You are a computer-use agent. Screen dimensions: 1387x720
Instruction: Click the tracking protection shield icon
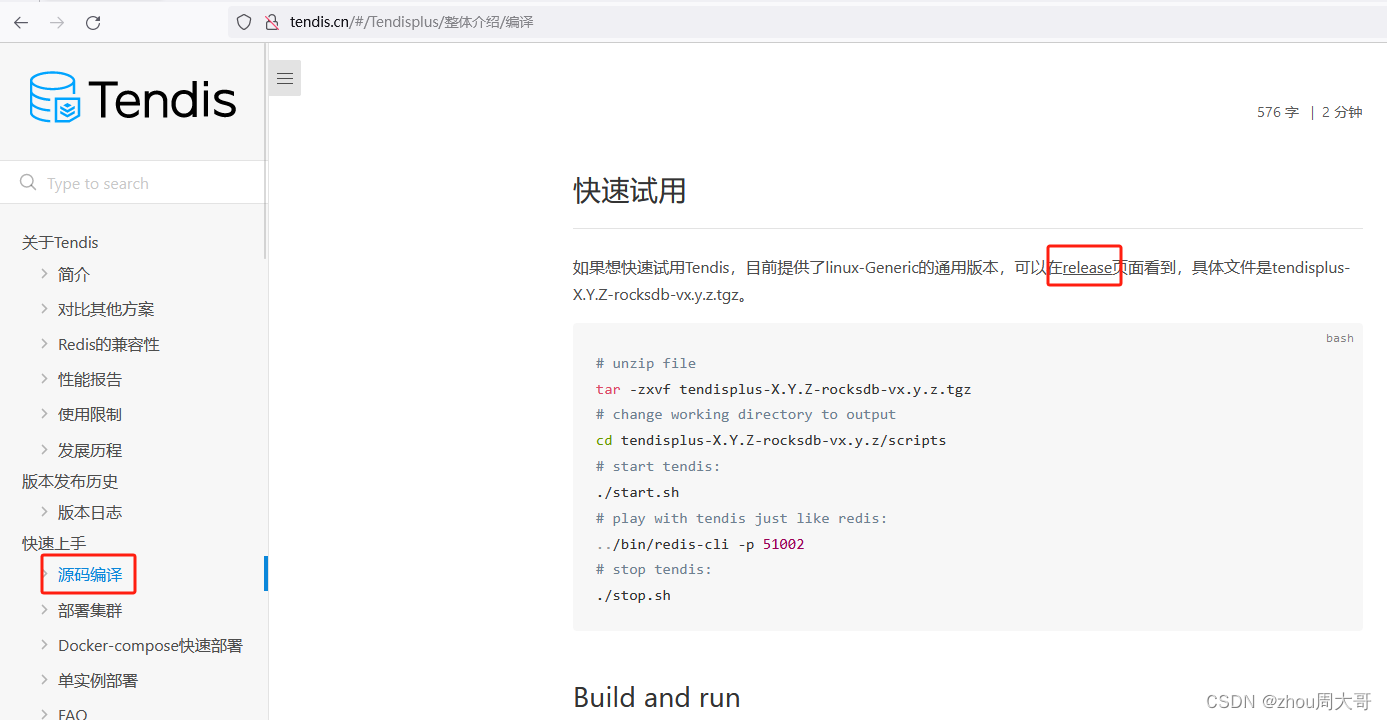pyautogui.click(x=243, y=21)
